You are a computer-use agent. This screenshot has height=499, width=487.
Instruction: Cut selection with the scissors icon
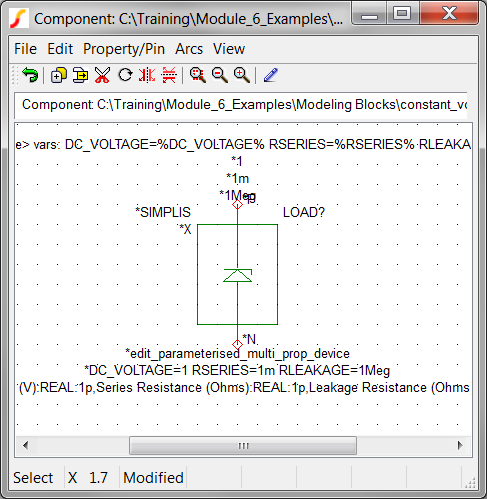point(102,75)
